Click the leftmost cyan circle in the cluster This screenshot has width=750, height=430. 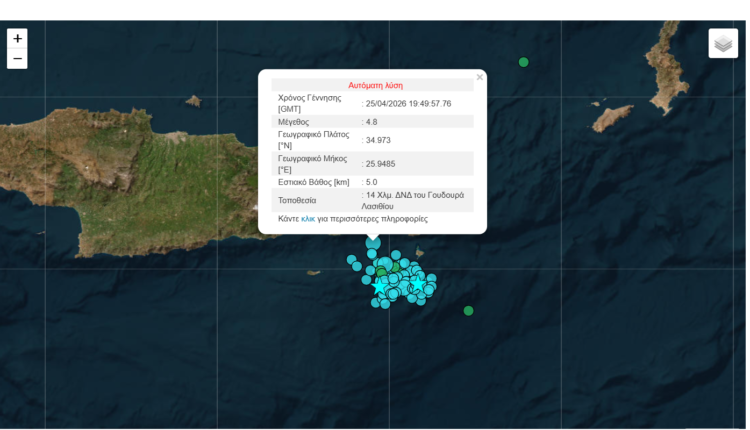[352, 260]
